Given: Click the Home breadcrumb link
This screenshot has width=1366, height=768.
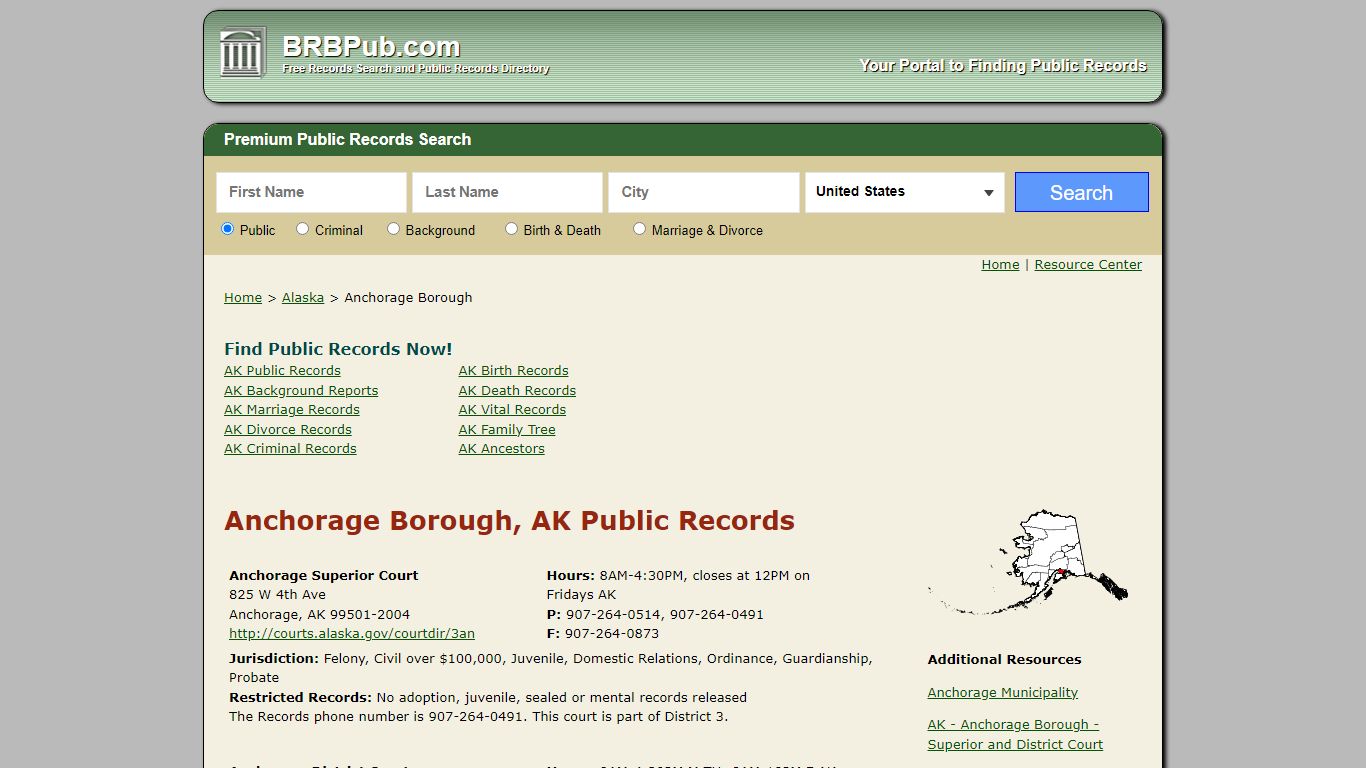Looking at the screenshot, I should tap(243, 298).
